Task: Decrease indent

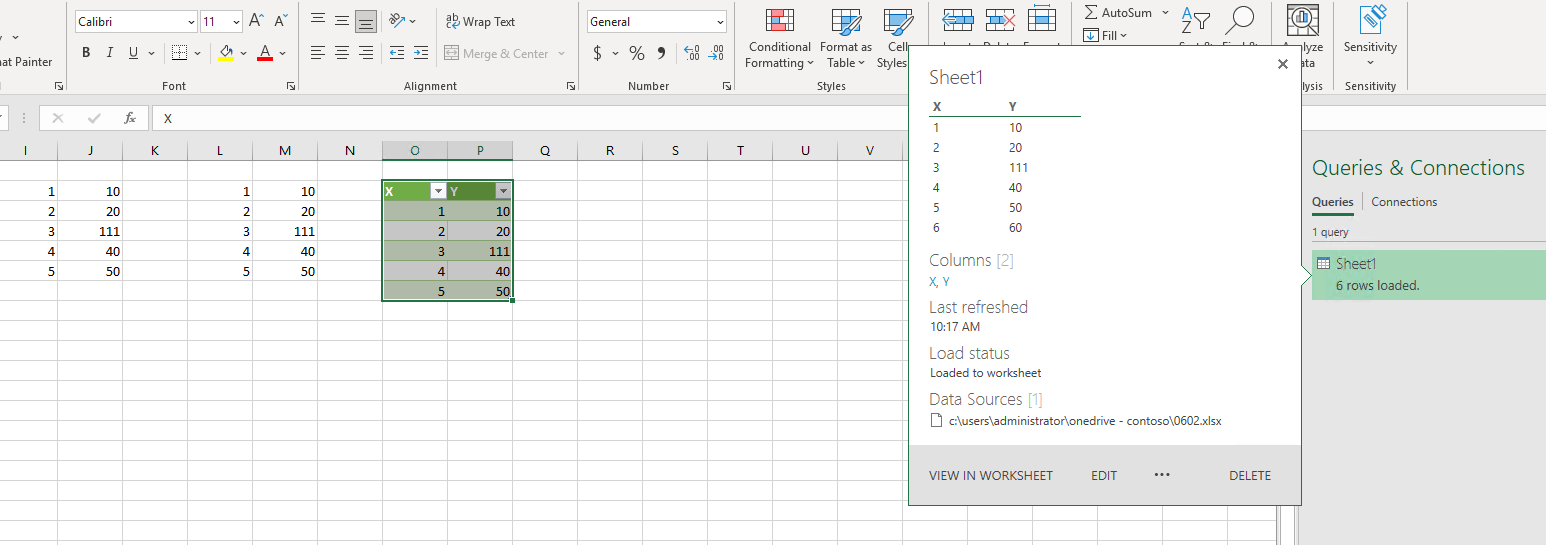Action: [397, 53]
